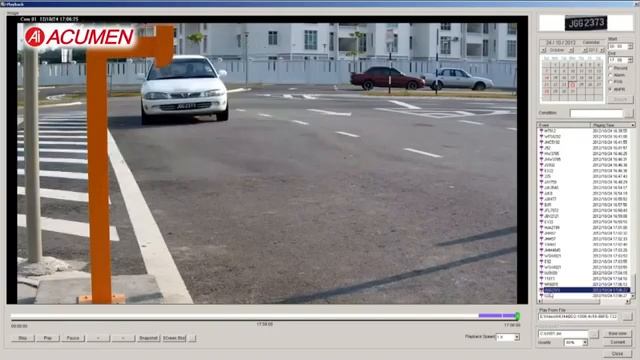Select date 31 in the October calendar

[x=572, y=91]
